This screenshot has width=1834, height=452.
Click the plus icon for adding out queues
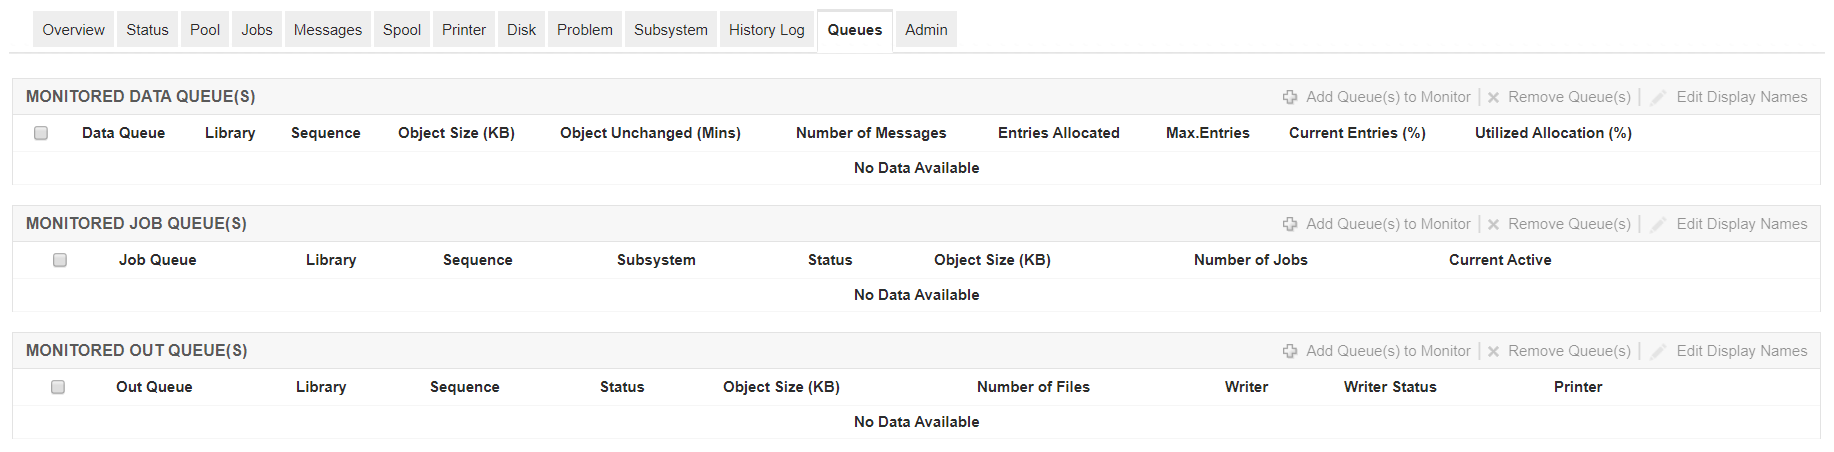point(1290,351)
